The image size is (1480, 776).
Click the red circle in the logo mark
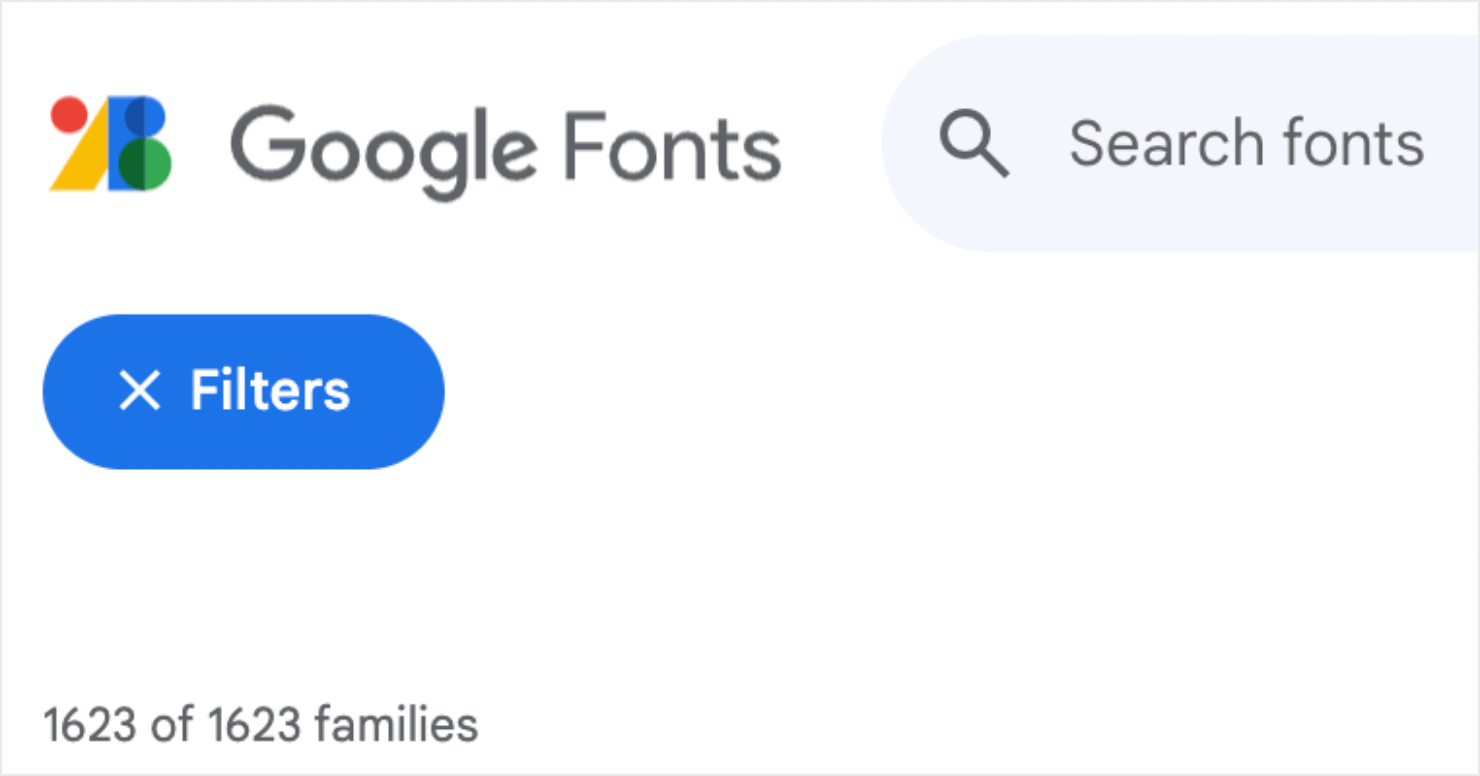[x=71, y=112]
